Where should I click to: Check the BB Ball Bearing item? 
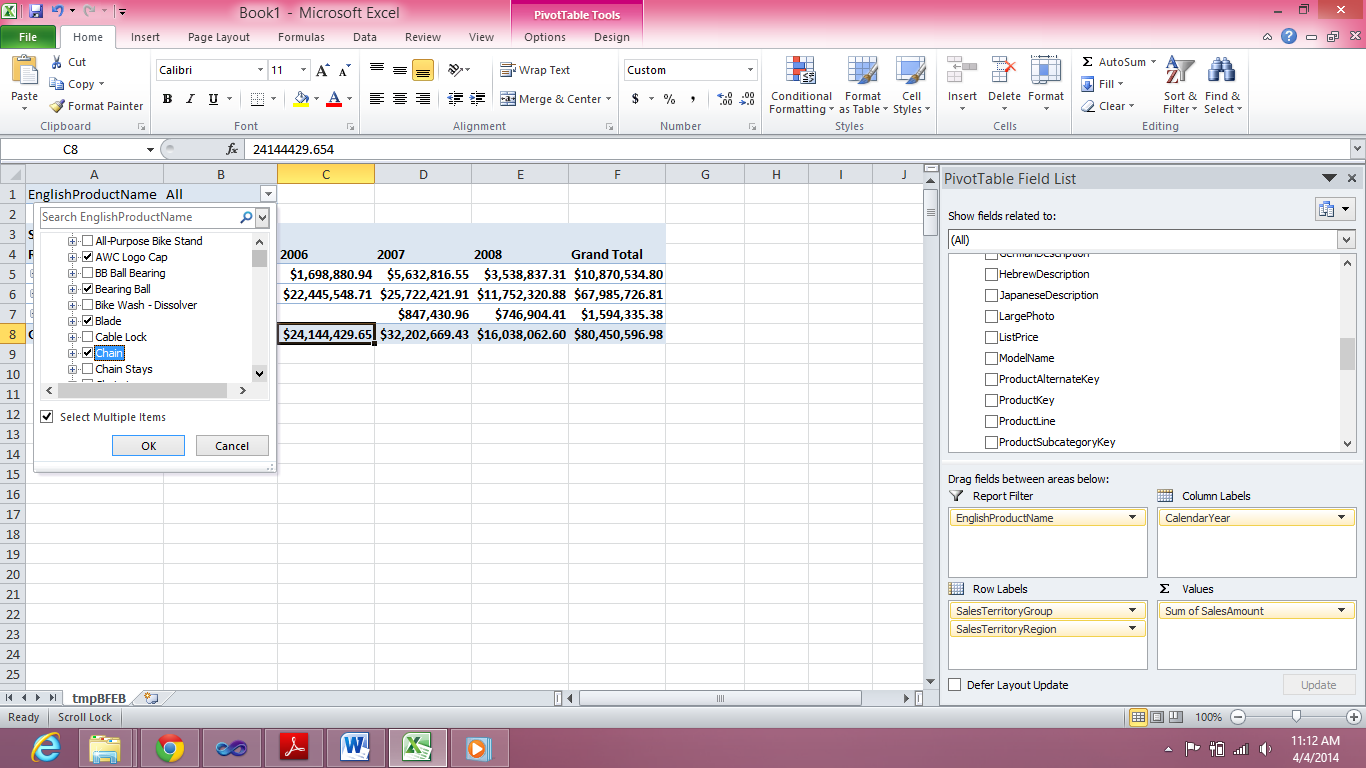[88, 273]
